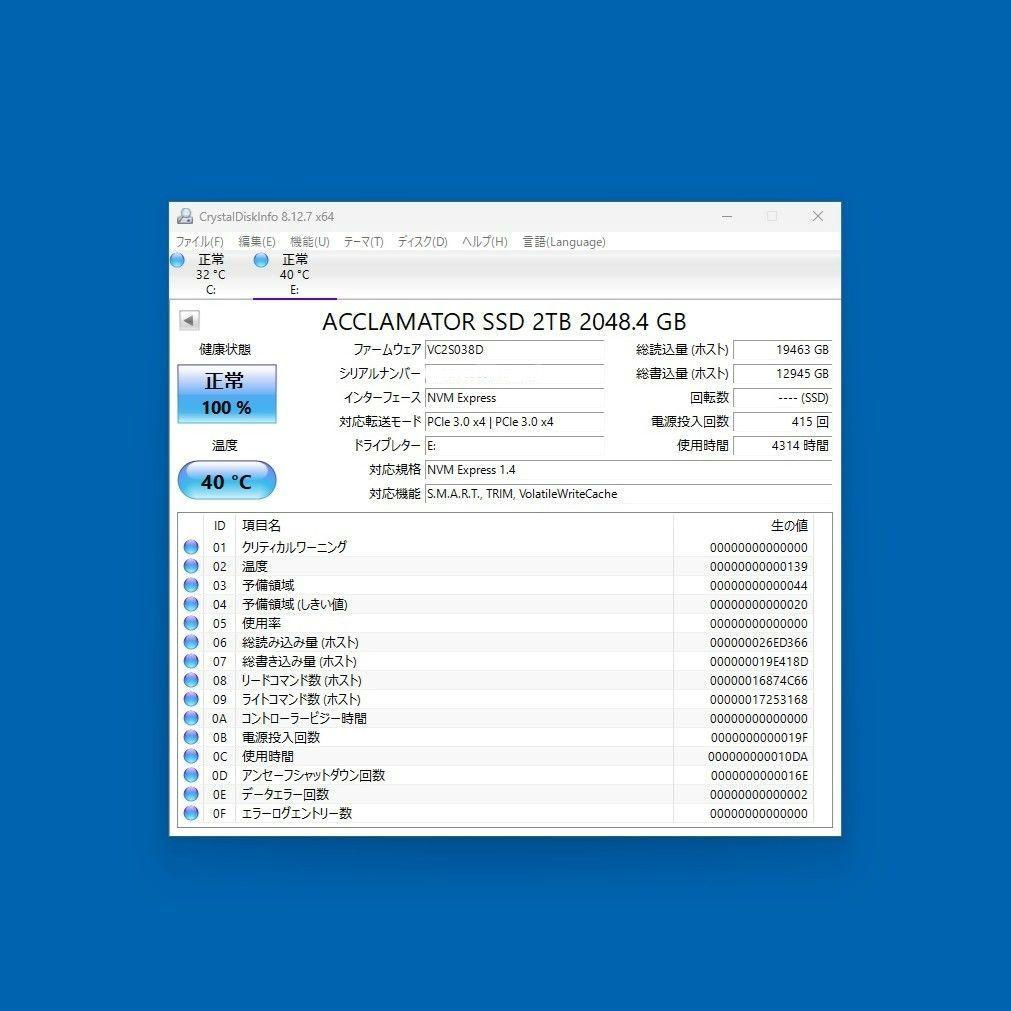Click status orb of row 02 温度
This screenshot has height=1011, width=1011.
(191, 566)
